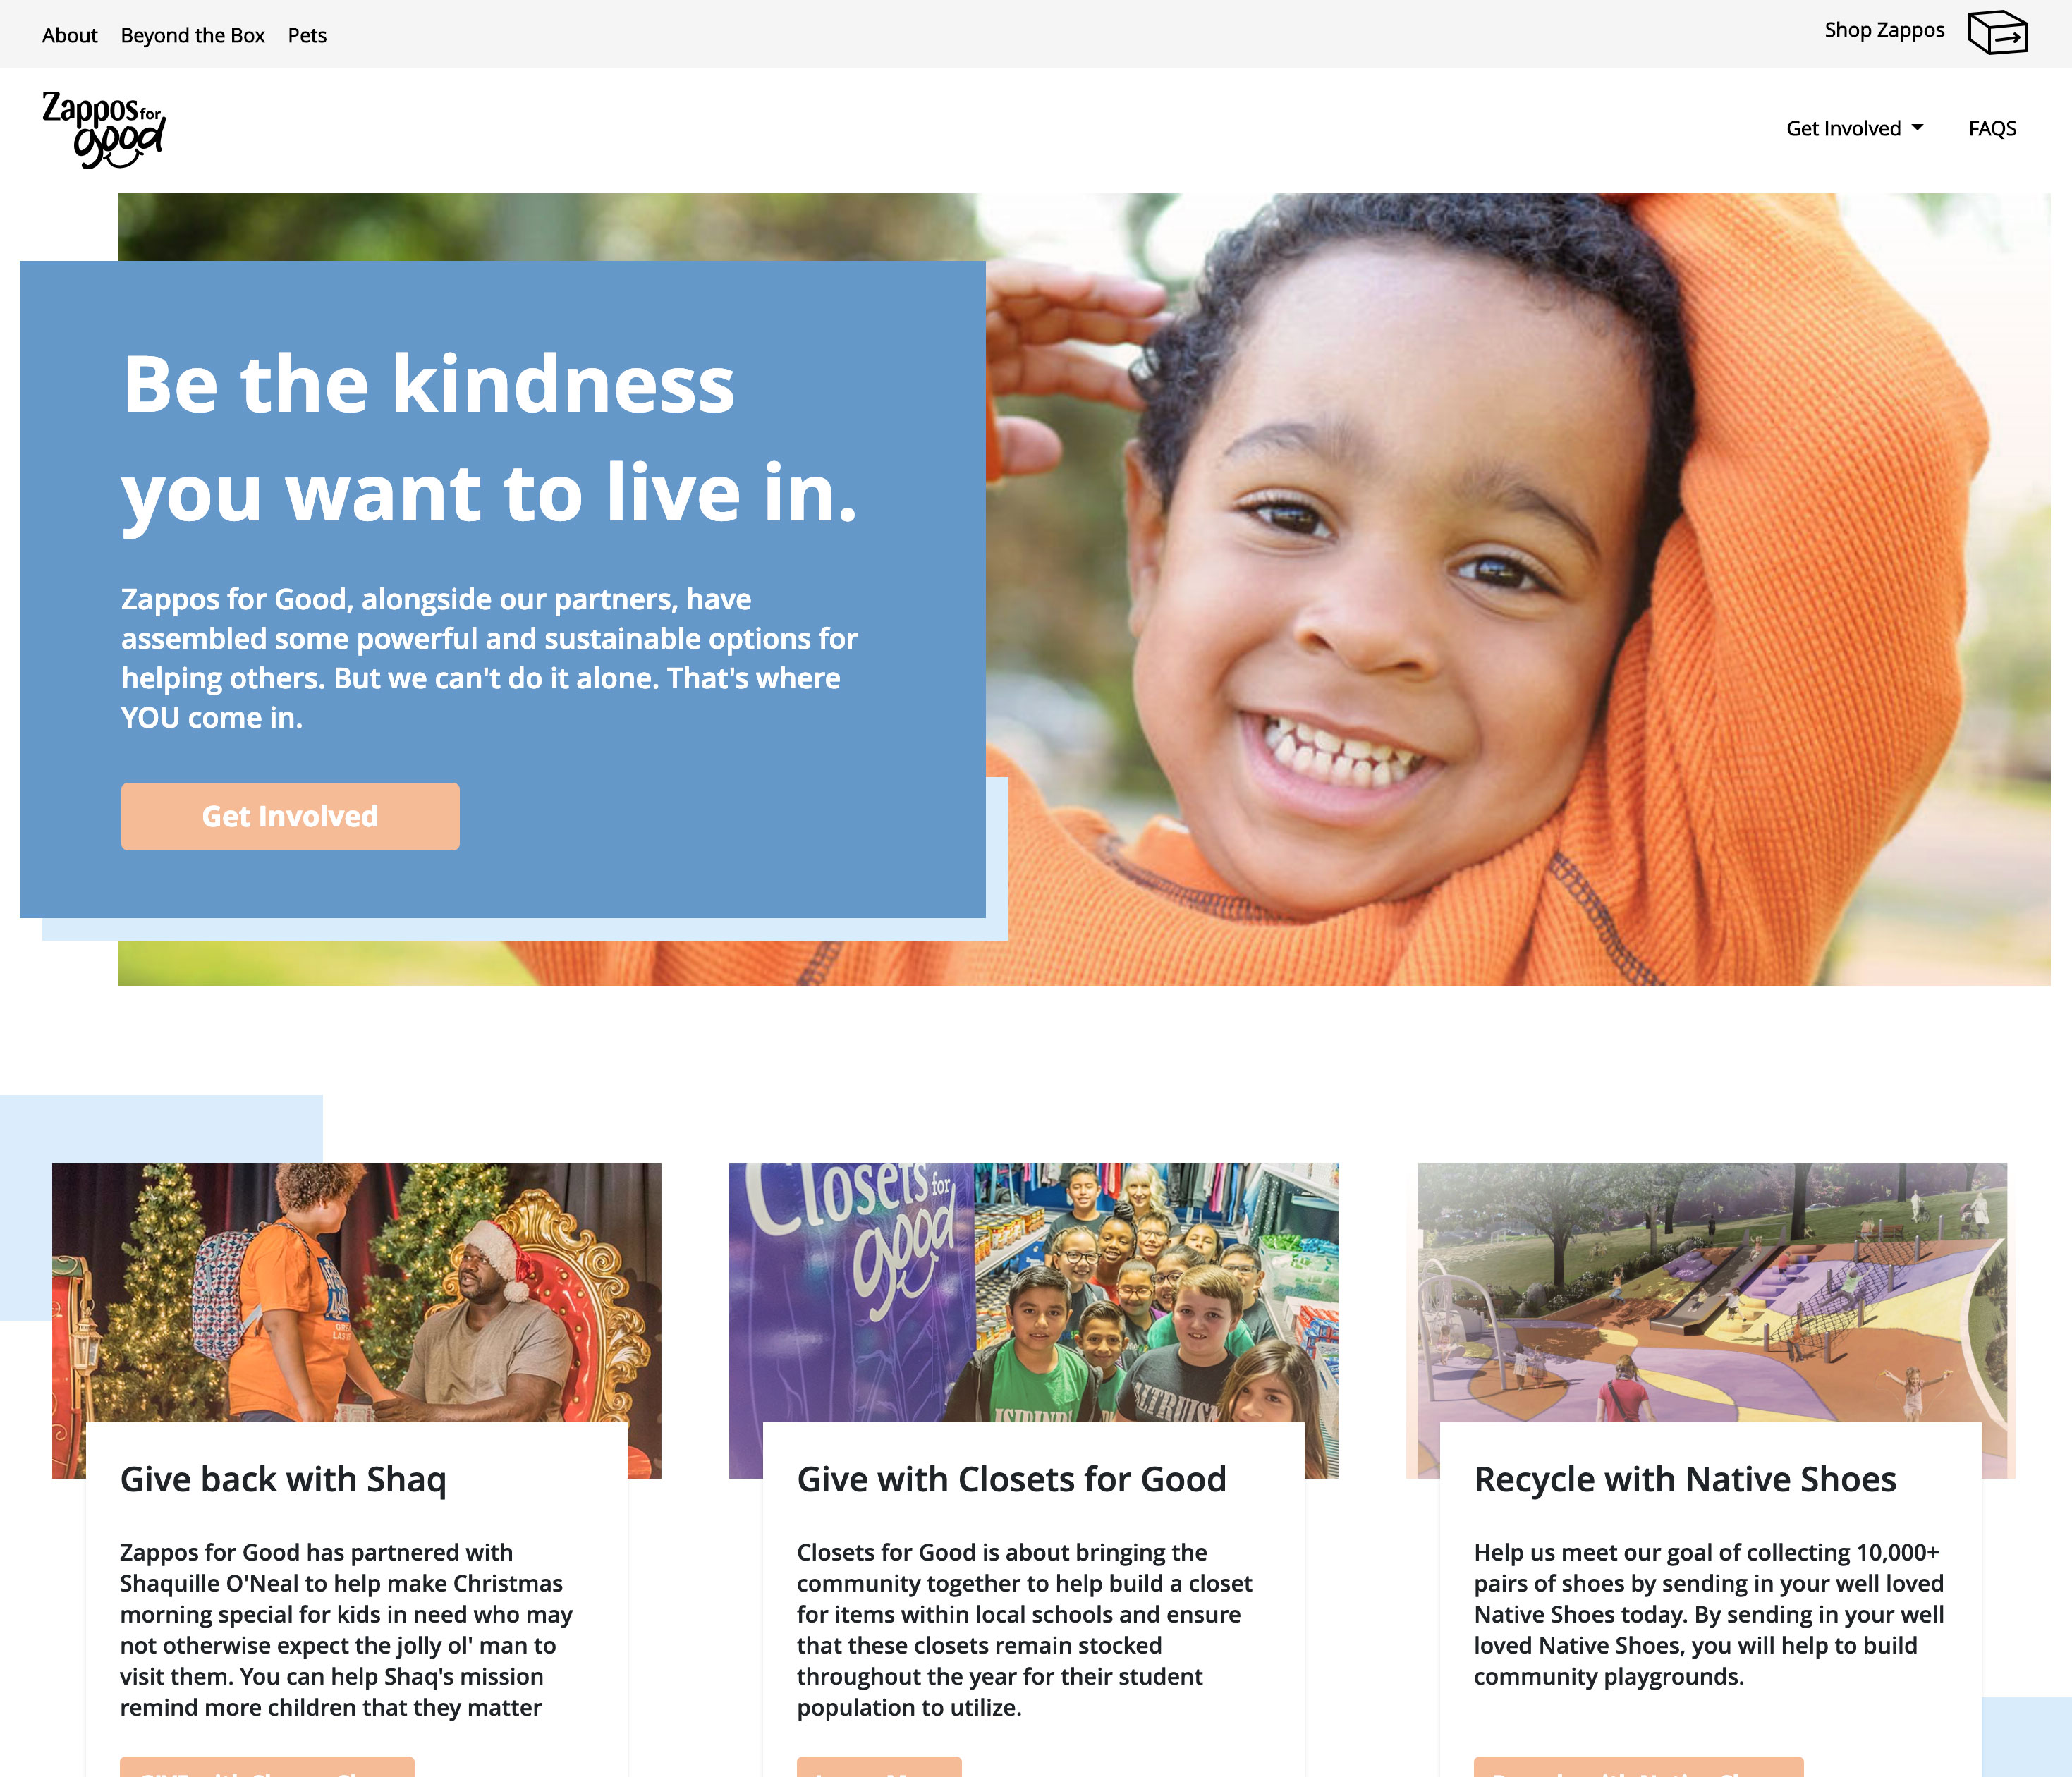Open About navigation menu item

point(68,33)
